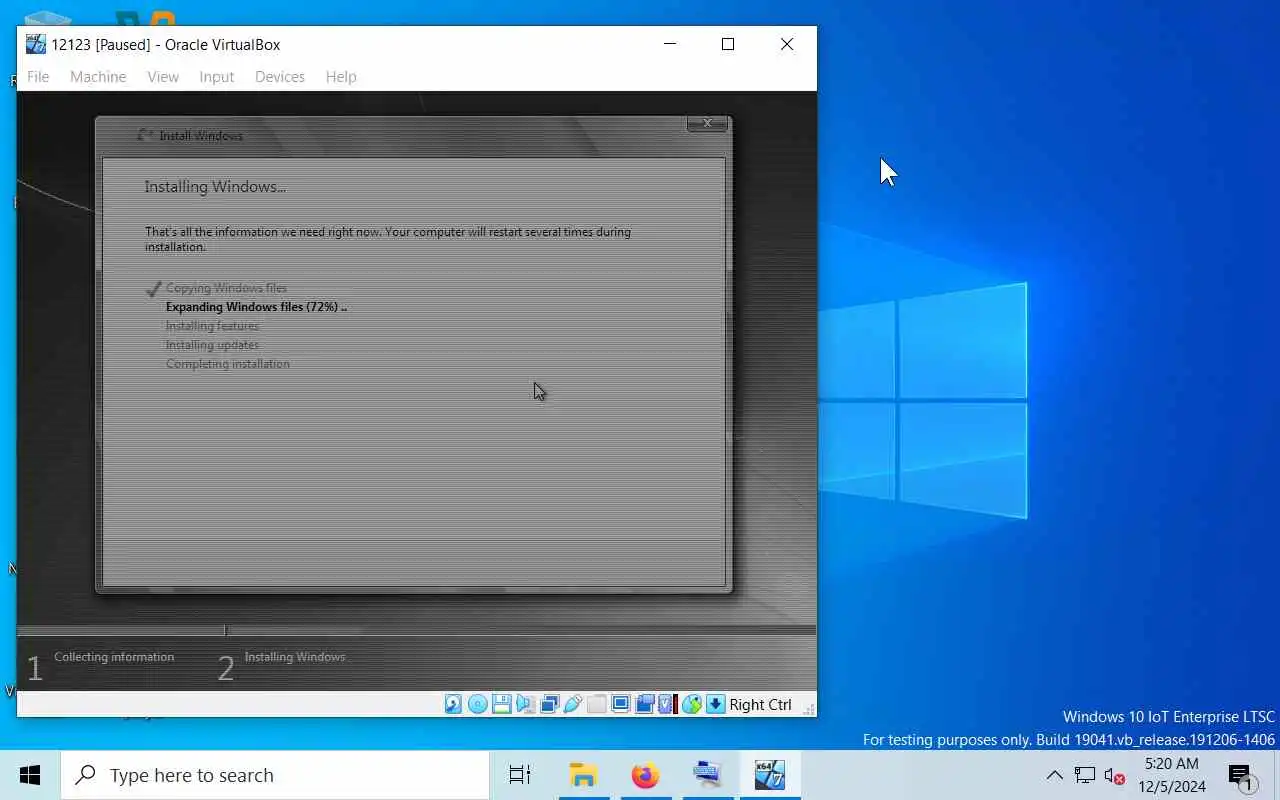Open File Explorer from taskbar
This screenshot has height=800, width=1280.
[x=583, y=775]
